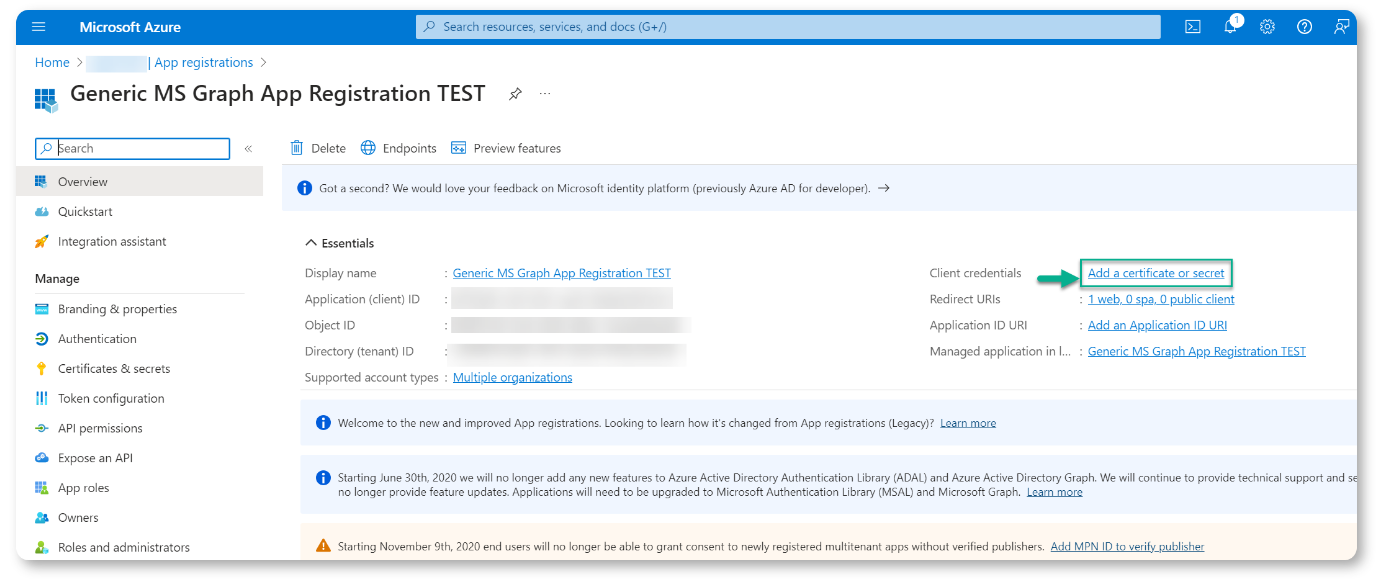Click the API permissions icon
Screen dimensions: 1382x585
coord(41,428)
